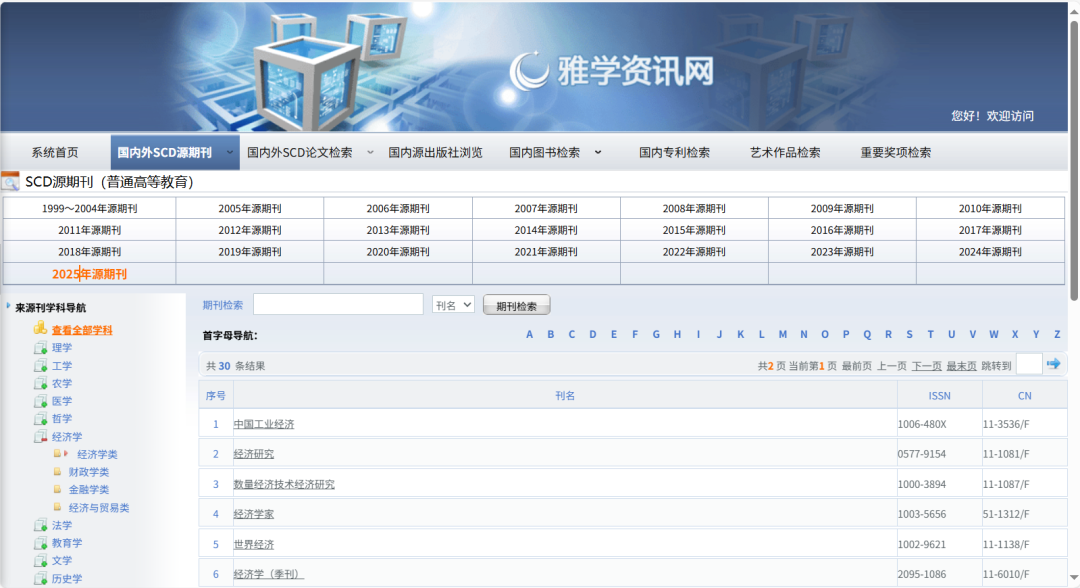Click the blue jump arrow next to 跳转到
Image resolution: width=1080 pixels, height=588 pixels.
click(x=1054, y=363)
